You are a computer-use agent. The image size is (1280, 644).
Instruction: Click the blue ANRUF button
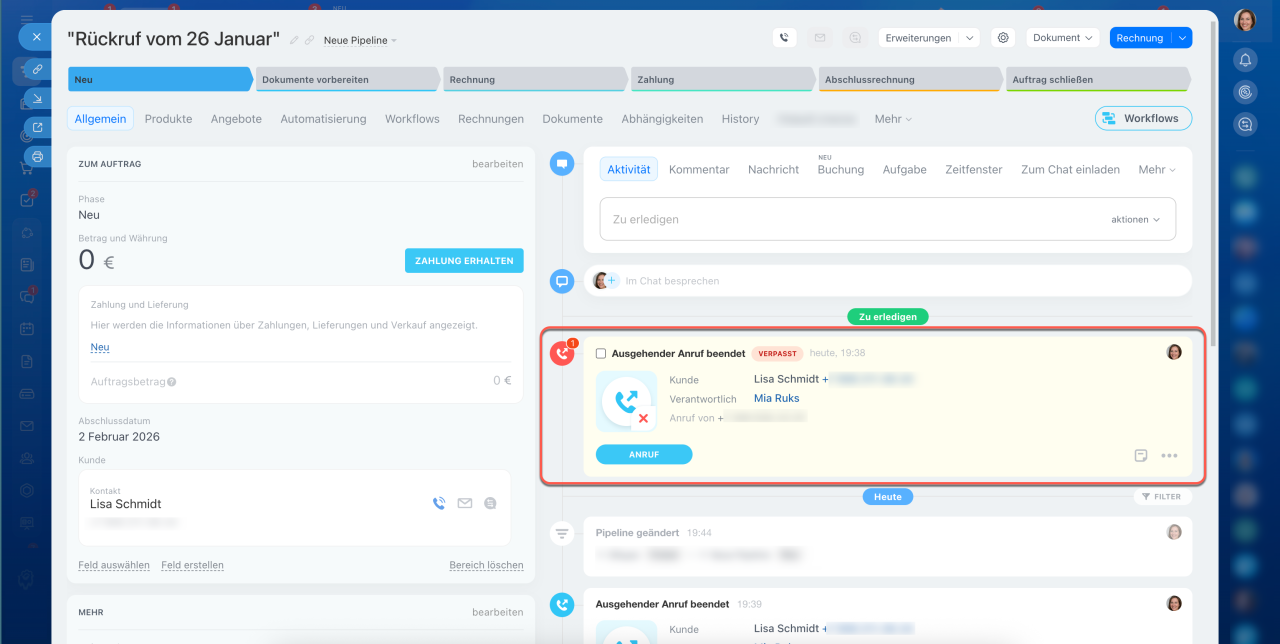click(x=643, y=455)
